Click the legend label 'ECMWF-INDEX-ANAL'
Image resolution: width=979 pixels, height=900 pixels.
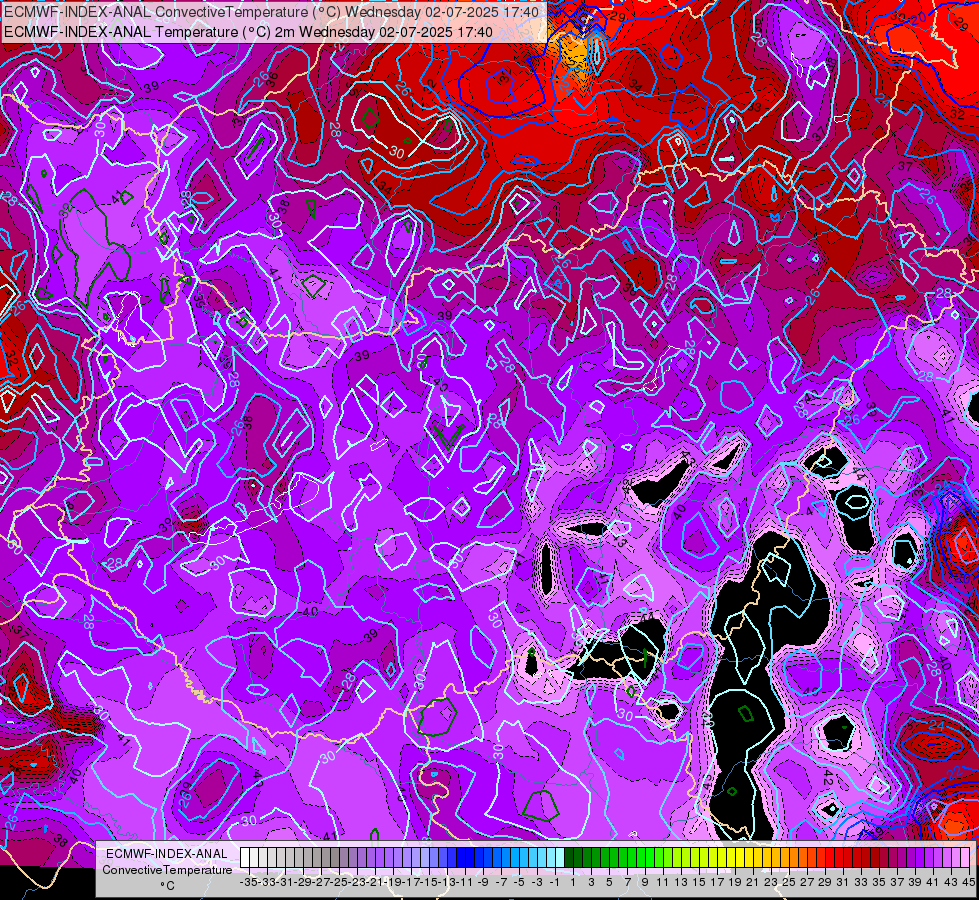(x=167, y=854)
